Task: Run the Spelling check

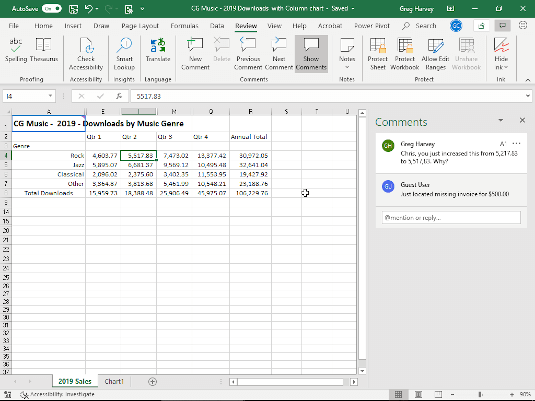Action: pos(16,51)
